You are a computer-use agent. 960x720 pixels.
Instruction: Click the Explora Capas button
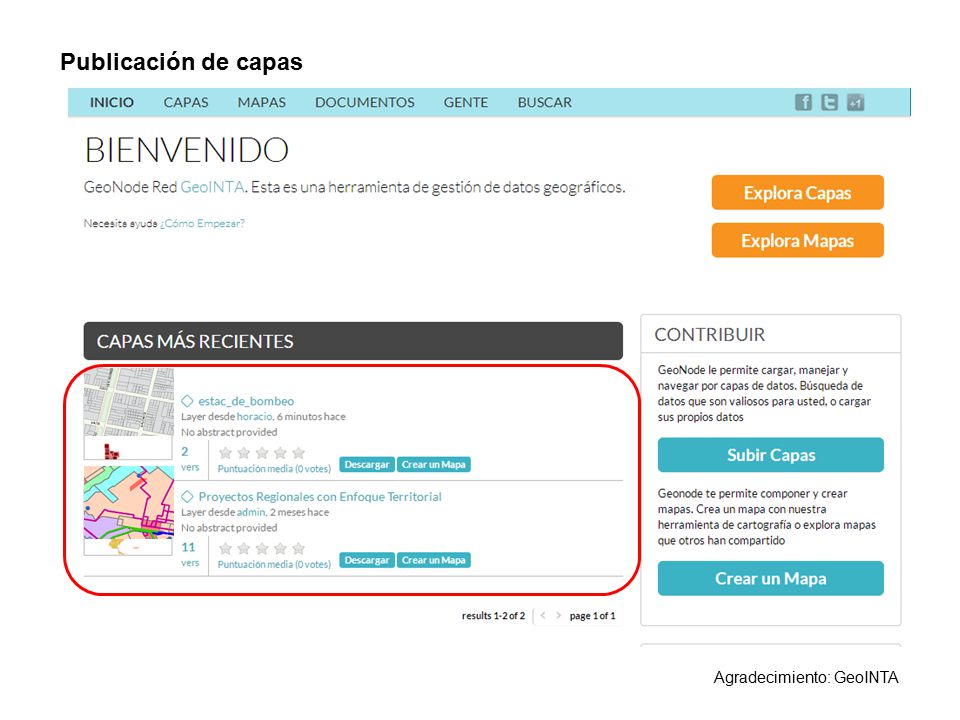coord(797,192)
